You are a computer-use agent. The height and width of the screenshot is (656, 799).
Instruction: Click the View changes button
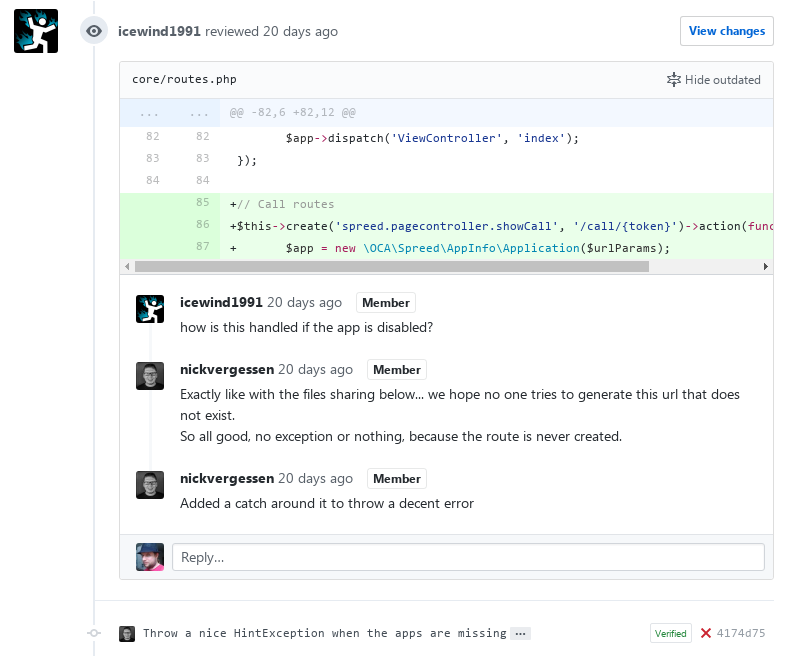click(727, 31)
